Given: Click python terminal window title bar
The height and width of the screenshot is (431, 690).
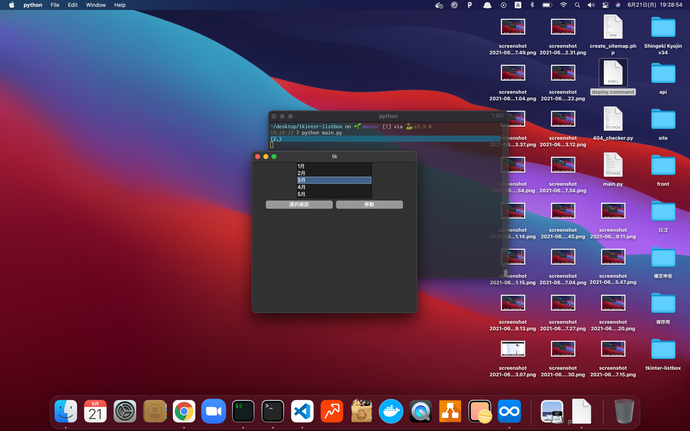Looking at the screenshot, I should click(x=388, y=116).
